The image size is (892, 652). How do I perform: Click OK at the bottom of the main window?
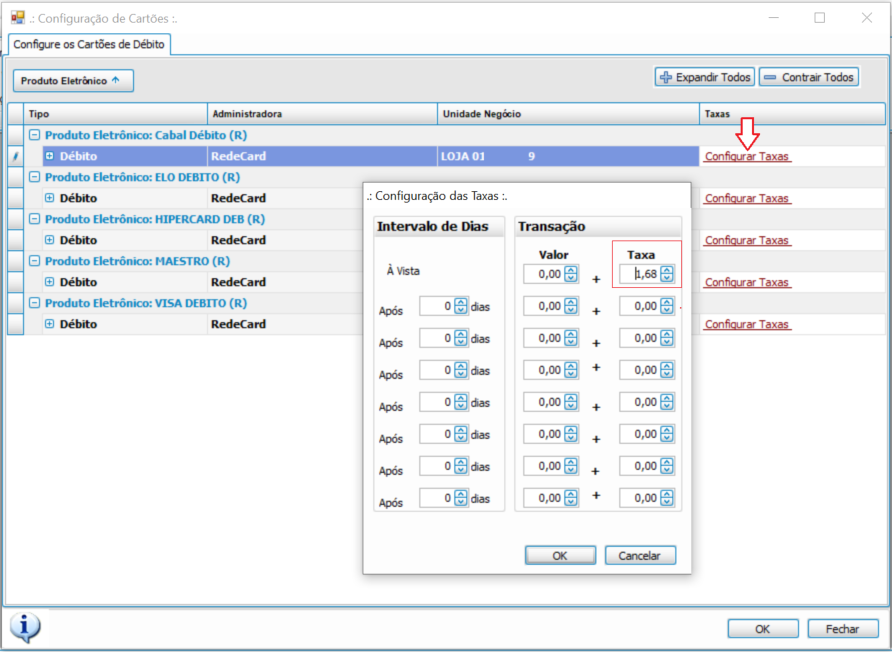pos(763,629)
